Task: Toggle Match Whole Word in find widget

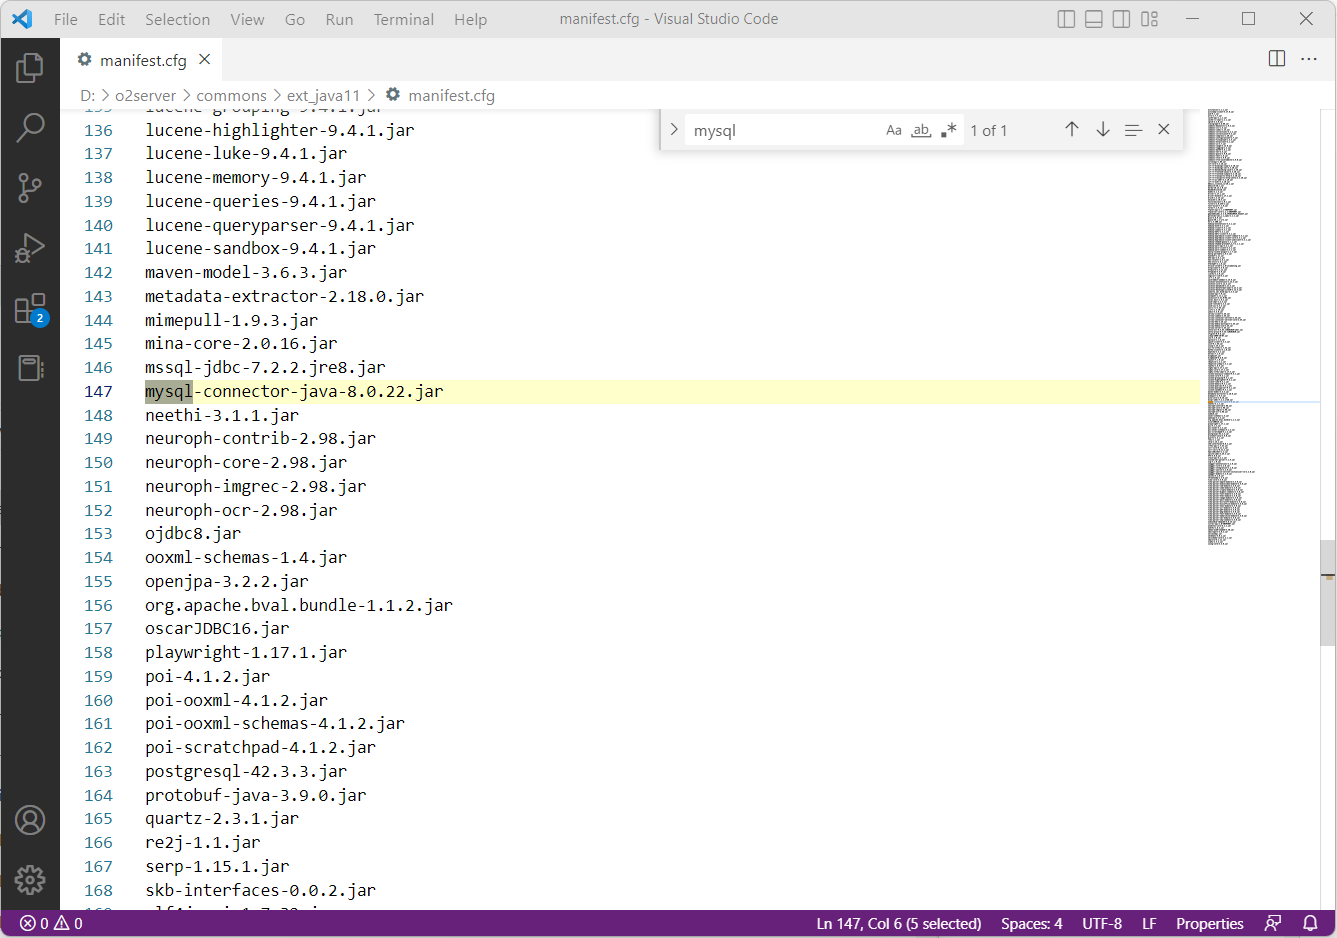Action: 921,130
